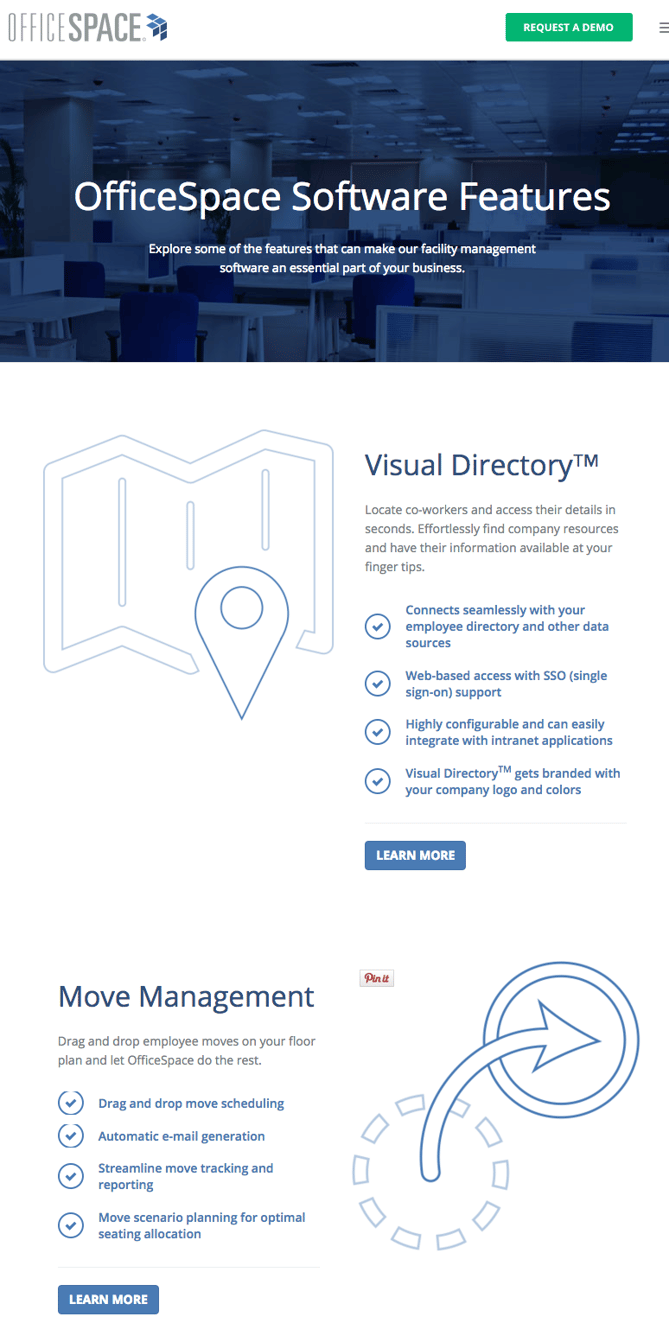This screenshot has width=669, height=1323.
Task: Click Learn More under Visual Directory
Action: click(415, 856)
